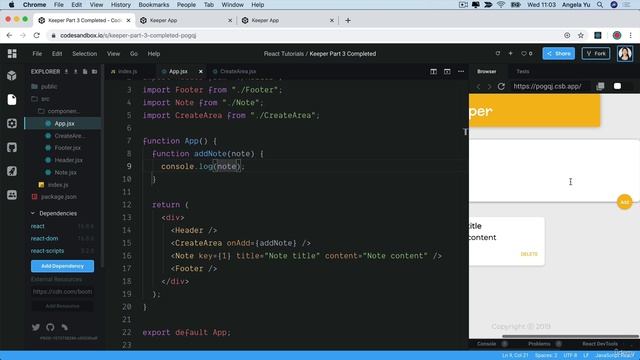The height and width of the screenshot is (360, 640).
Task: Open the CodeSandbox dashboard logo icon
Action: click(12, 53)
